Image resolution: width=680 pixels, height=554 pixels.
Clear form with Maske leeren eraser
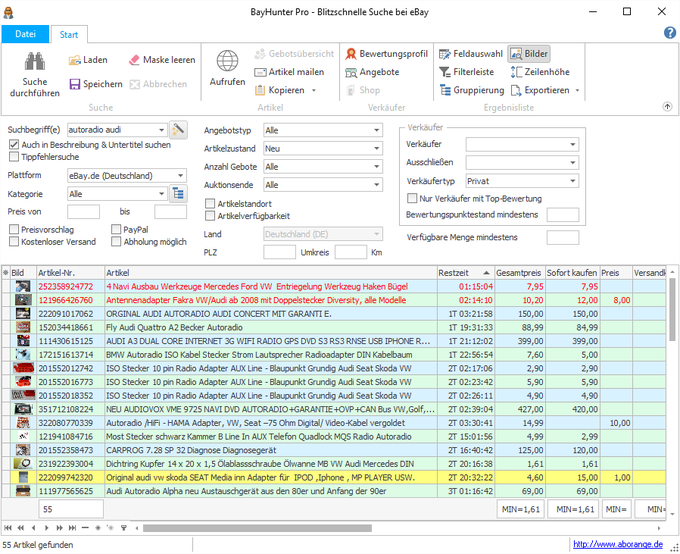[134, 60]
